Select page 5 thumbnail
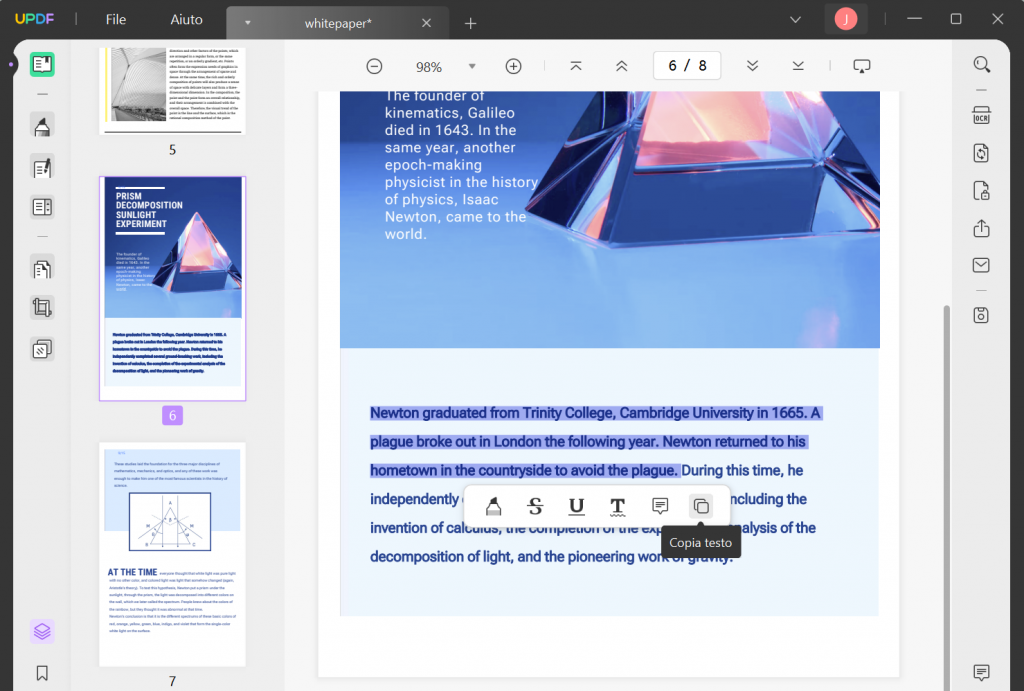The image size is (1024, 691). coord(172,89)
